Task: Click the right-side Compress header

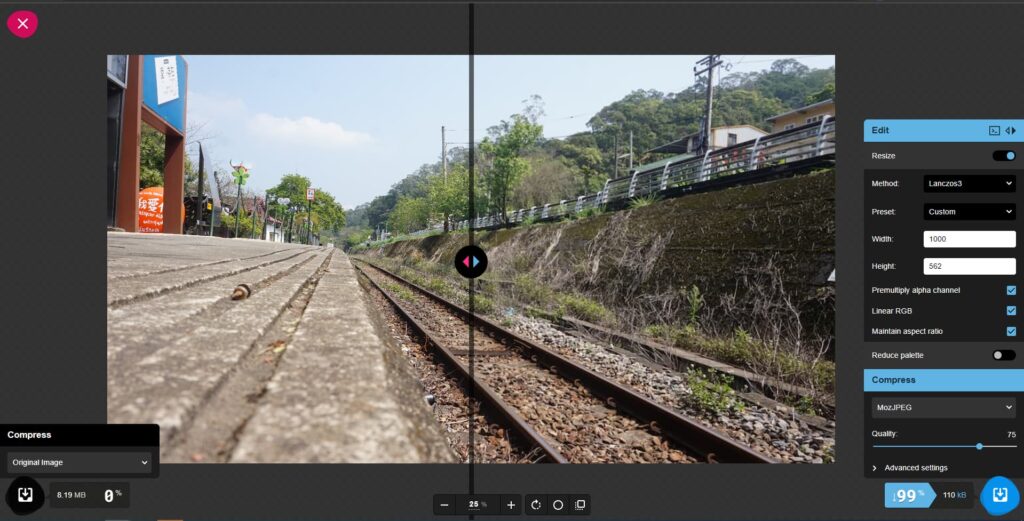Action: [944, 380]
